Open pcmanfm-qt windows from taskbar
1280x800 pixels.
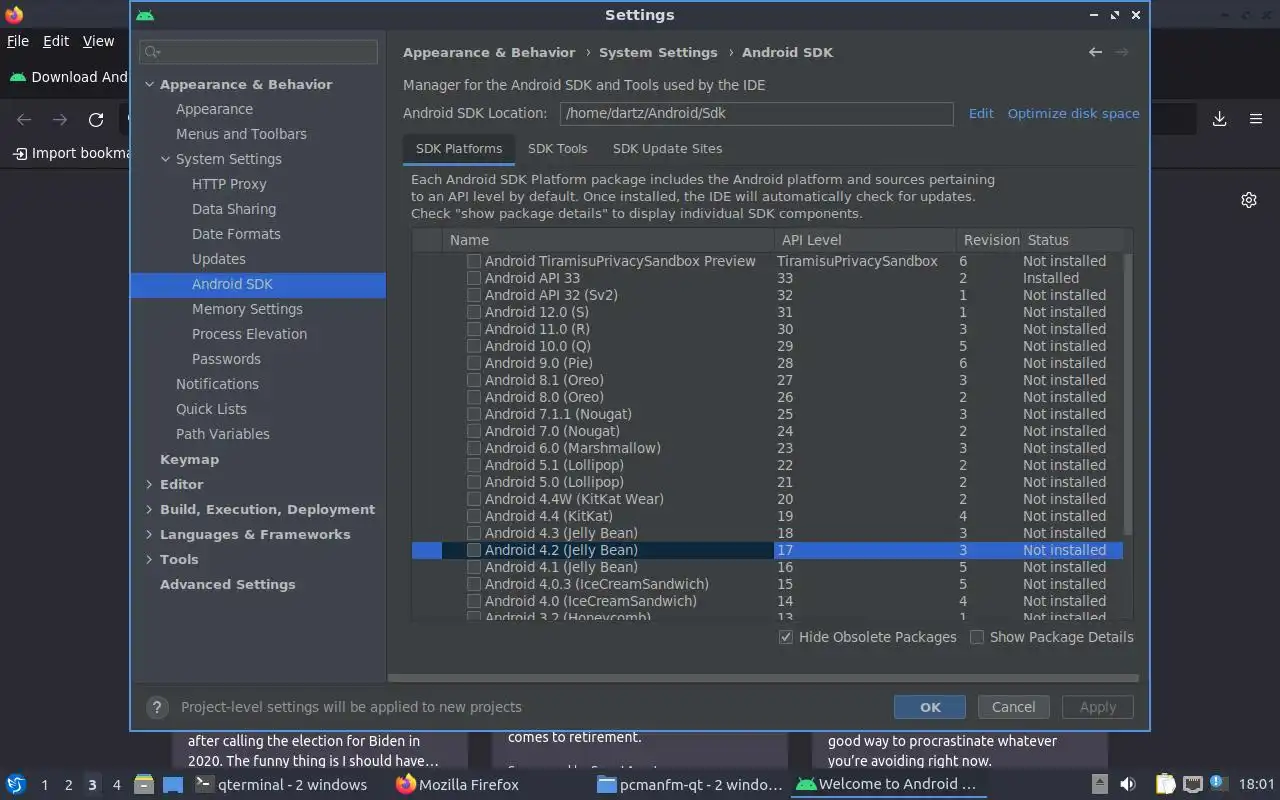click(x=690, y=784)
